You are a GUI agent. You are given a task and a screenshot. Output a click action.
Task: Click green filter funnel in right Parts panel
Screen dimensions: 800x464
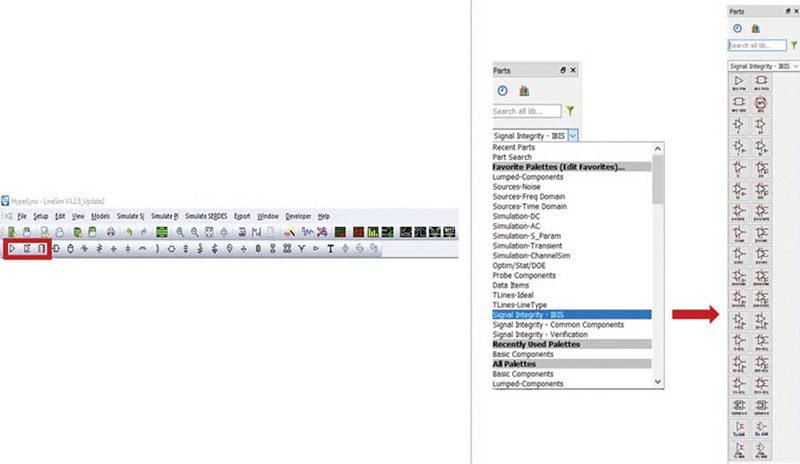pos(794,45)
